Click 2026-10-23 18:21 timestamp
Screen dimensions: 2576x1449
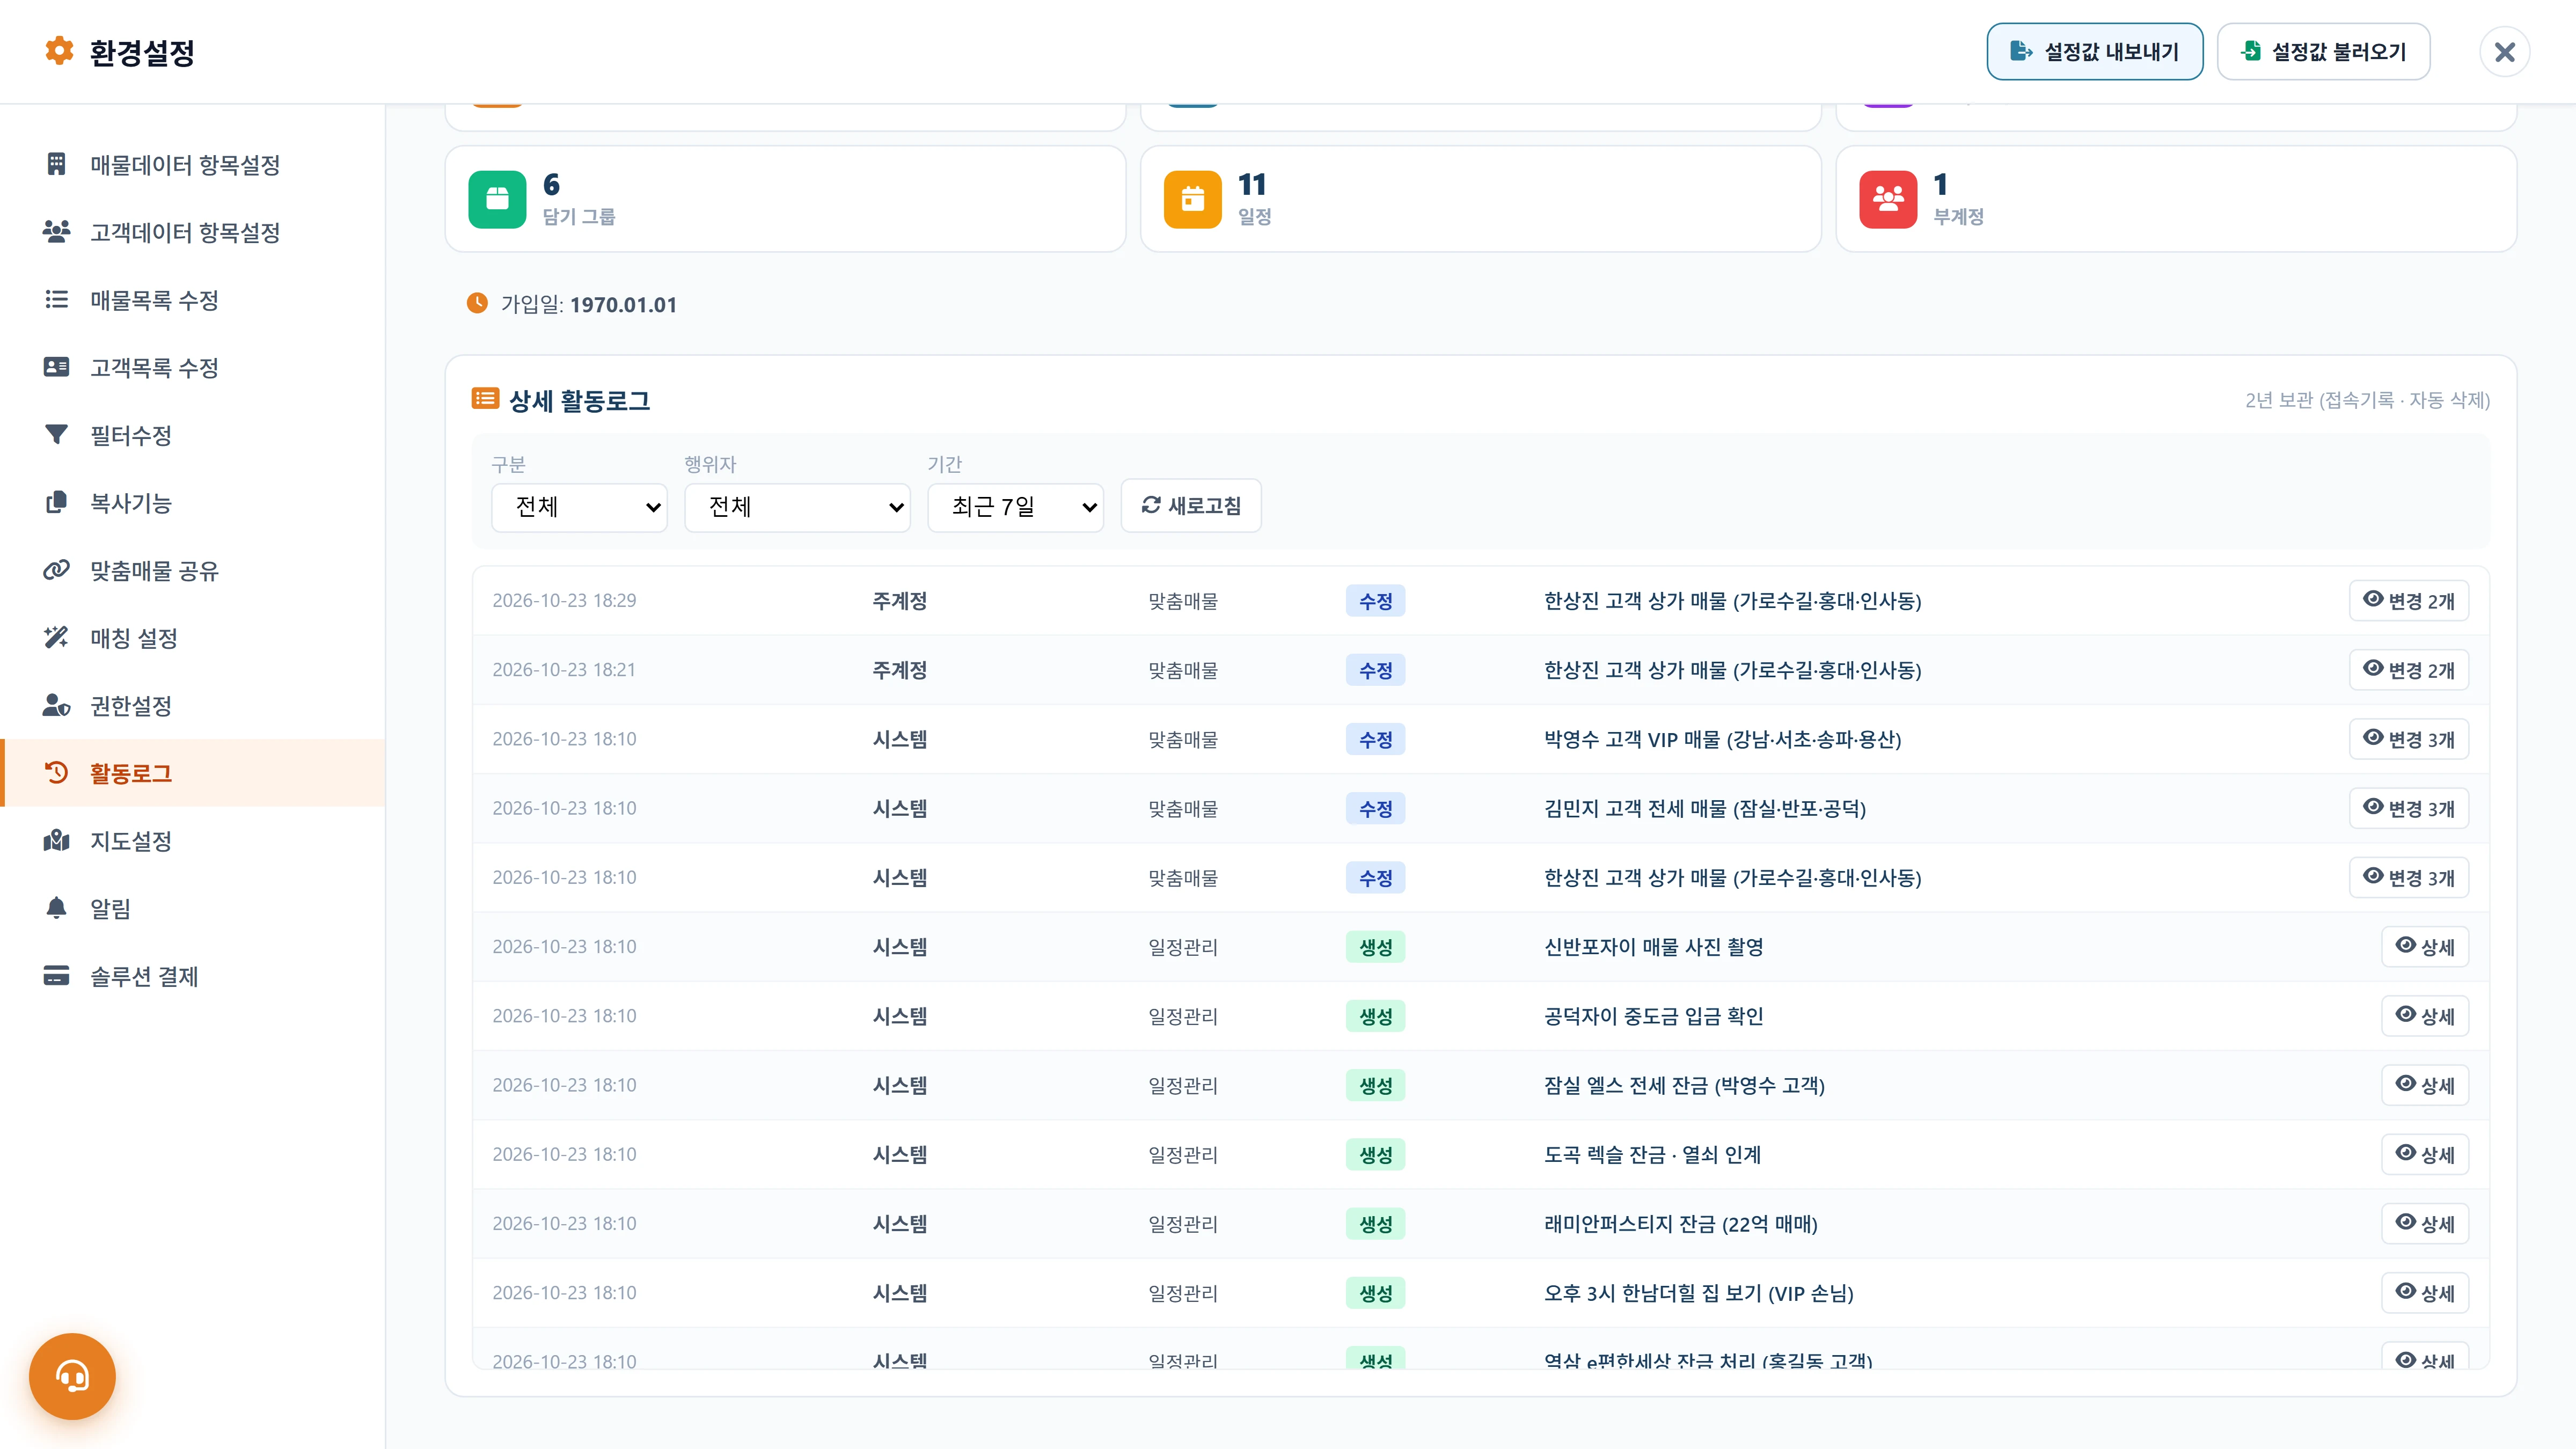(564, 670)
